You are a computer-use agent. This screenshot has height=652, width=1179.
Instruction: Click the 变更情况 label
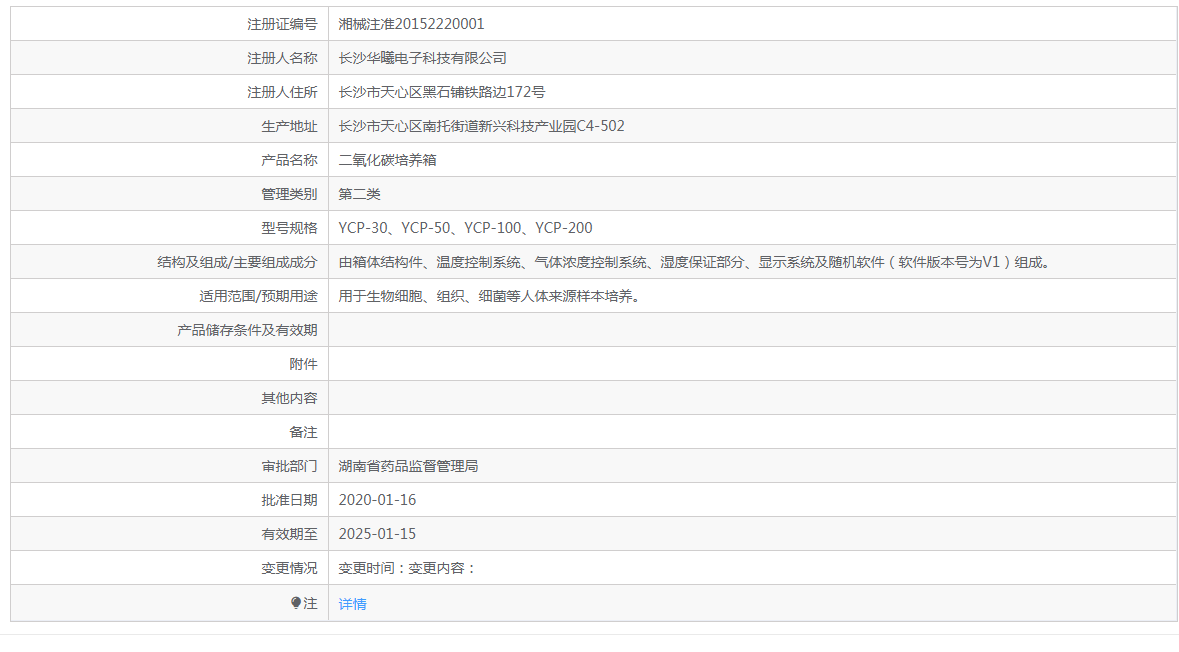[x=289, y=569]
